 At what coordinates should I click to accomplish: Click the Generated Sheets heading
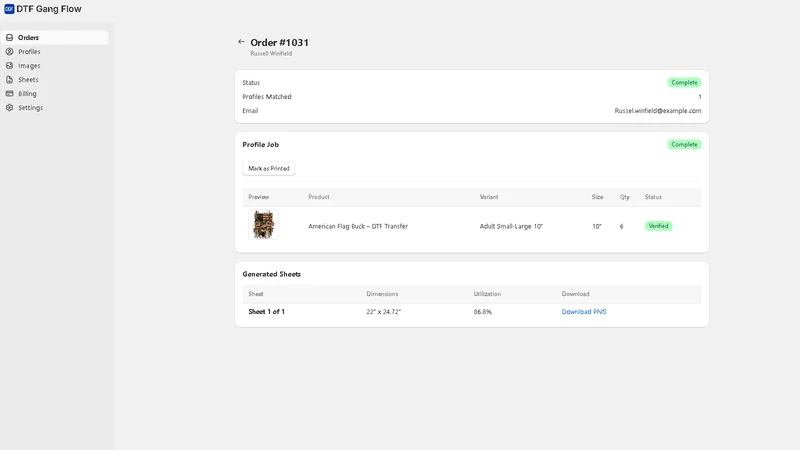(x=271, y=274)
